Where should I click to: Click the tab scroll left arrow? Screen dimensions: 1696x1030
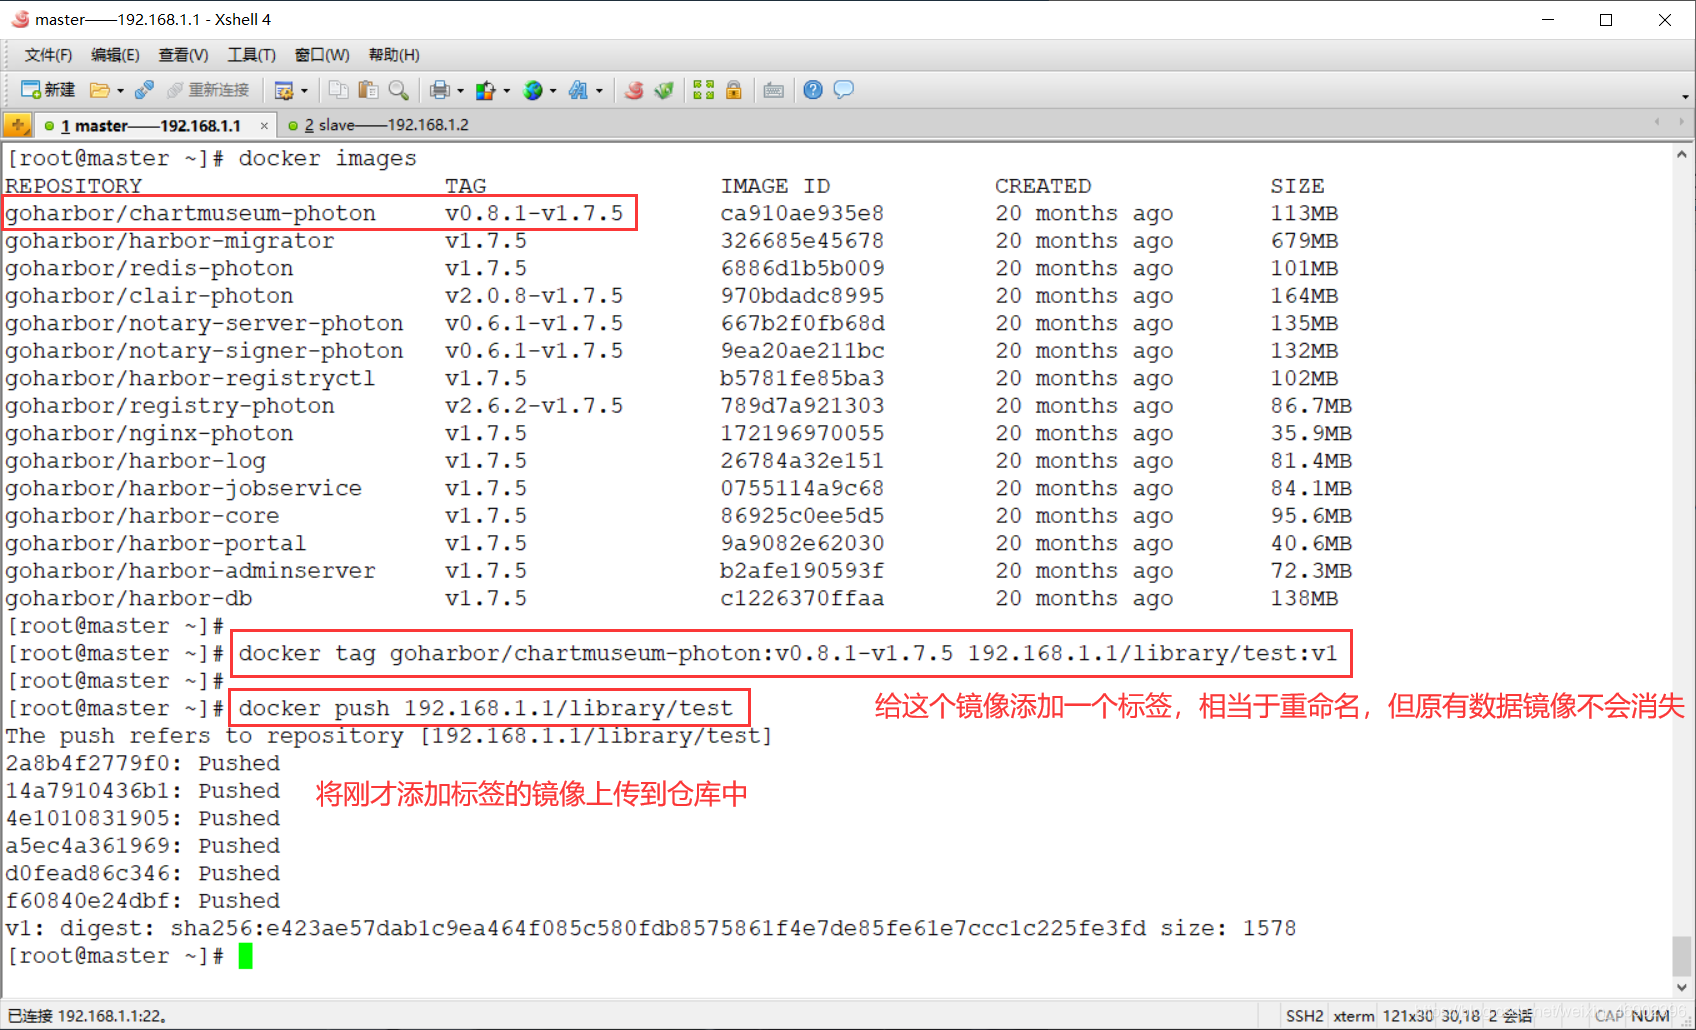tap(1656, 123)
